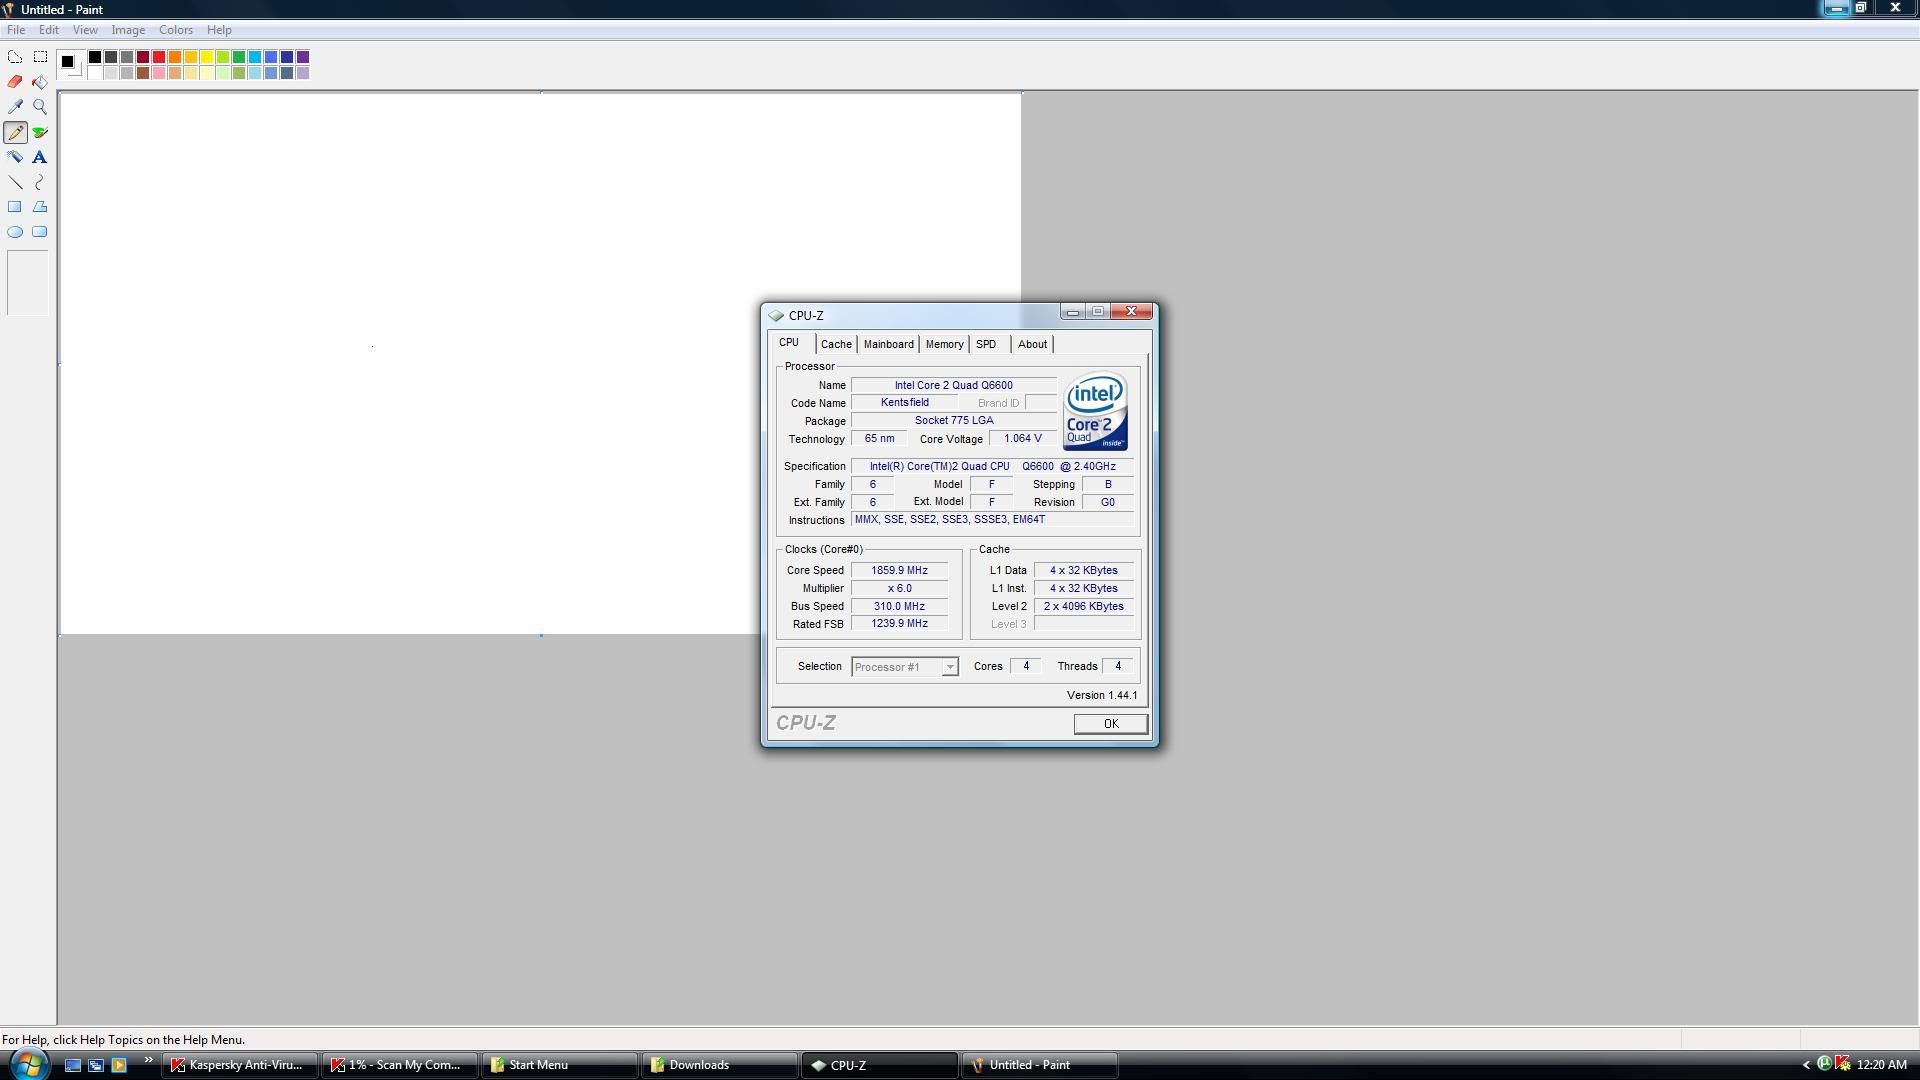The image size is (1920, 1080).
Task: Open the Windows Start orb
Action: click(x=28, y=1064)
